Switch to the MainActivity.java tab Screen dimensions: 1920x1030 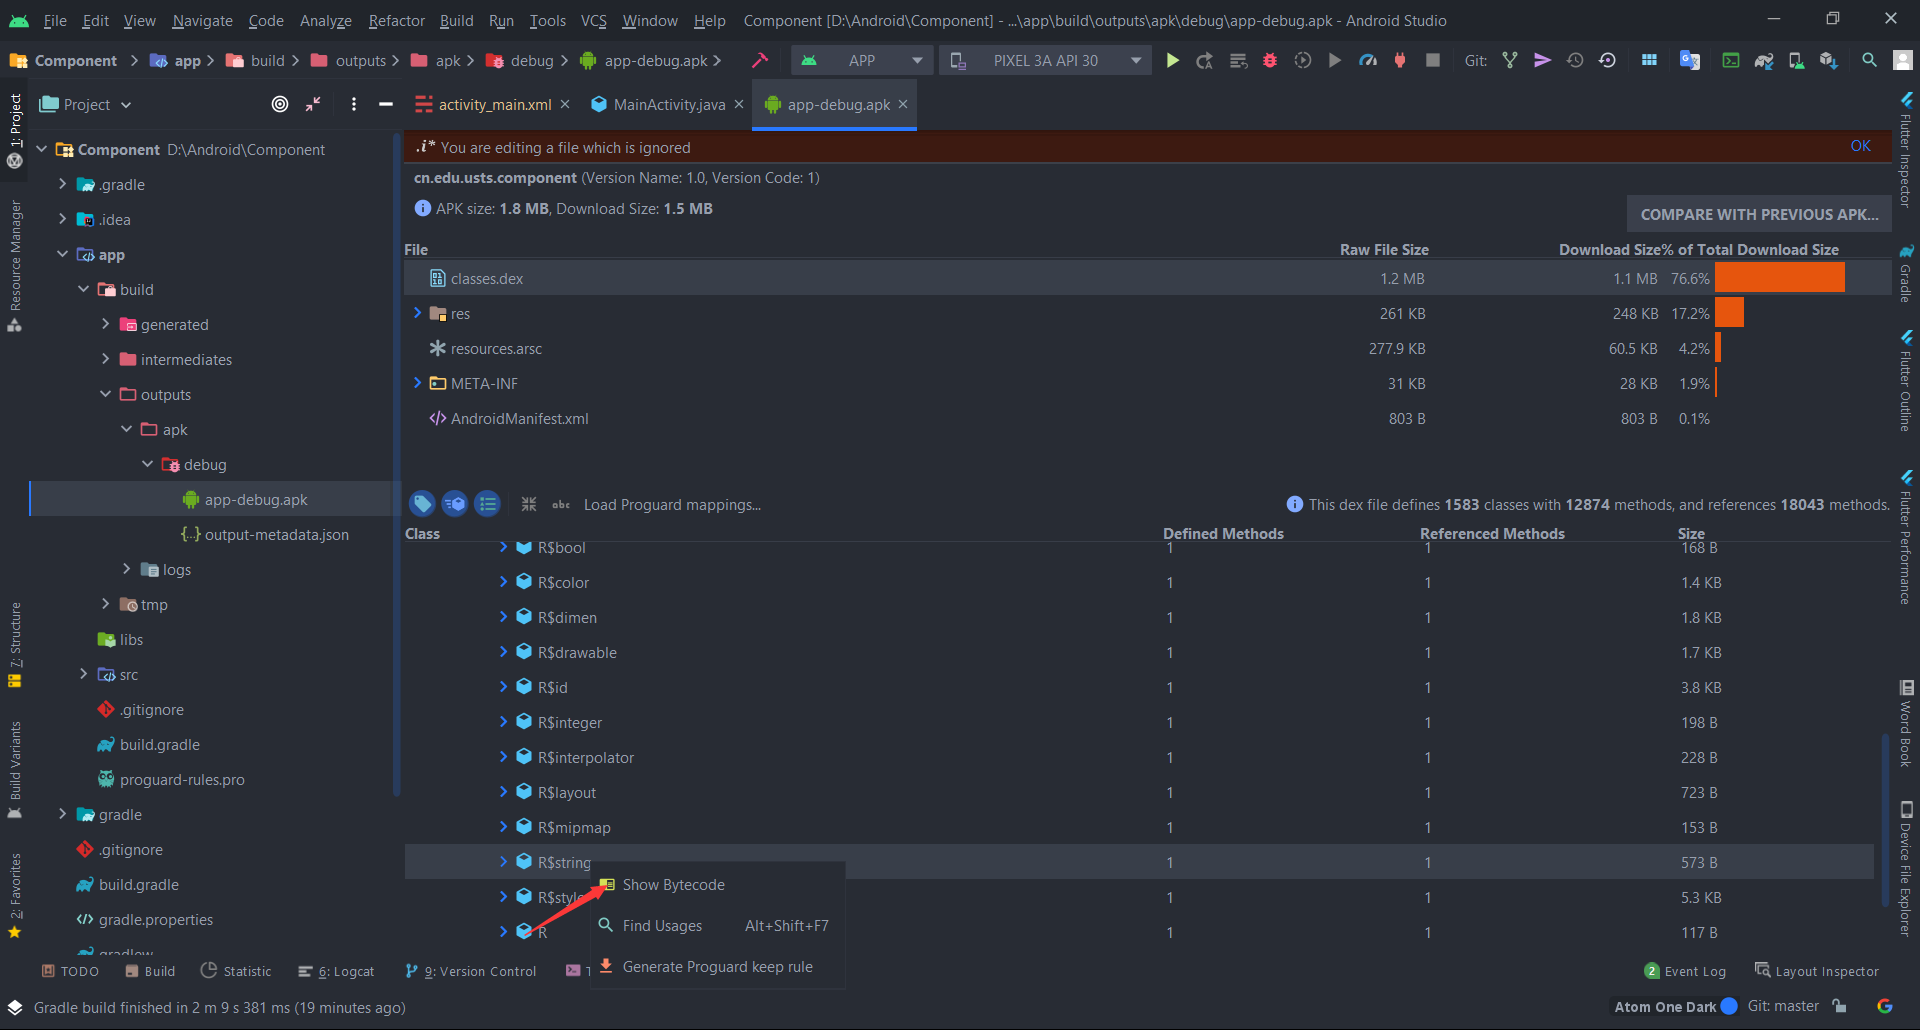(x=665, y=104)
